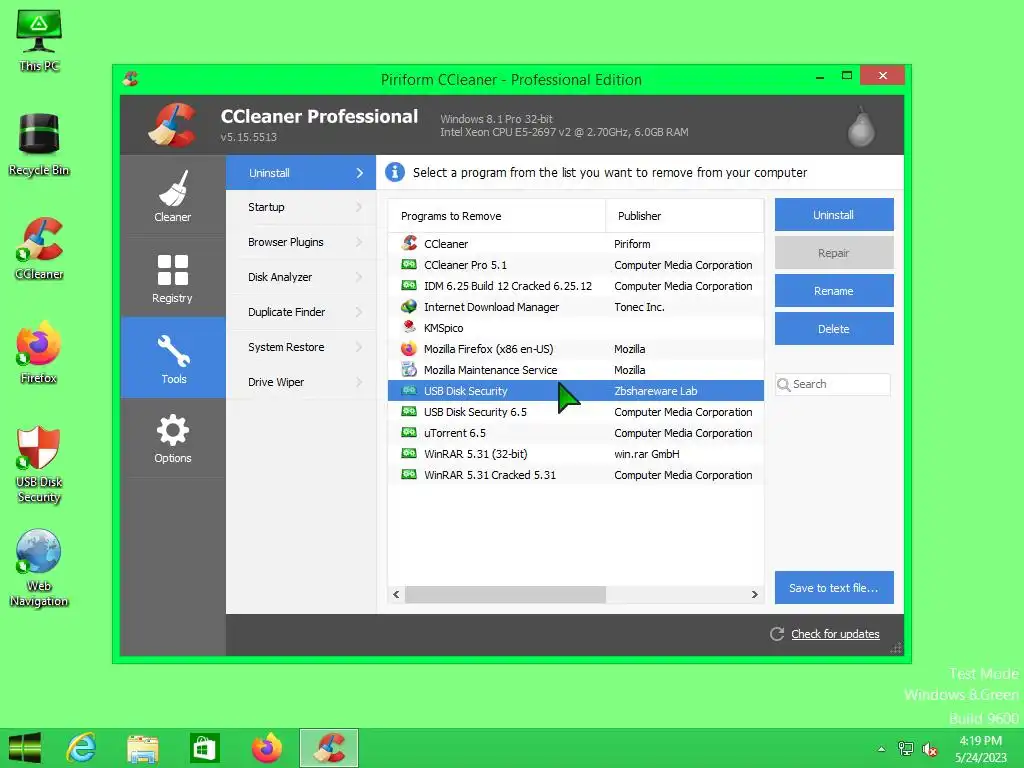The height and width of the screenshot is (768, 1024).
Task: Click the Internet Download Manager row icon
Action: pos(409,306)
